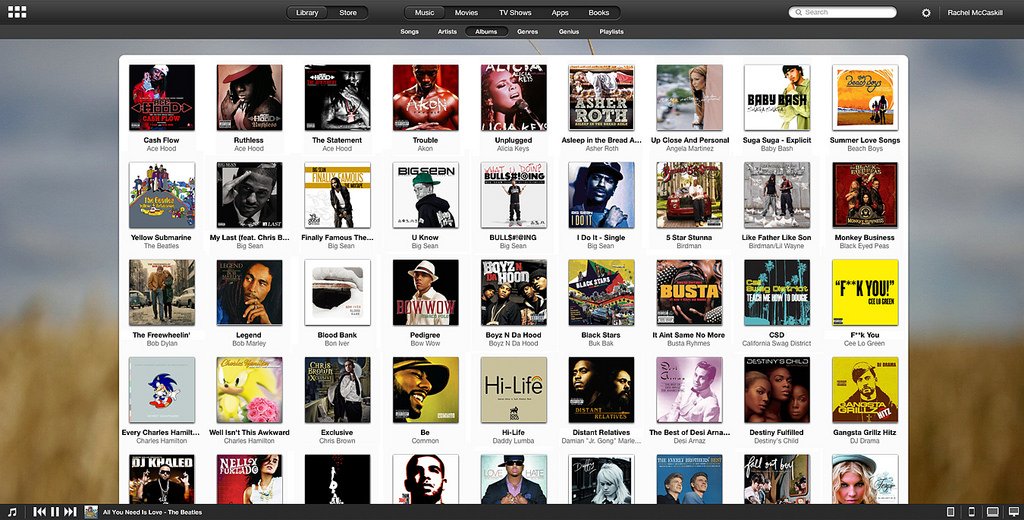Click All You Need Is Love track title
This screenshot has height=520, width=1024.
click(152, 512)
